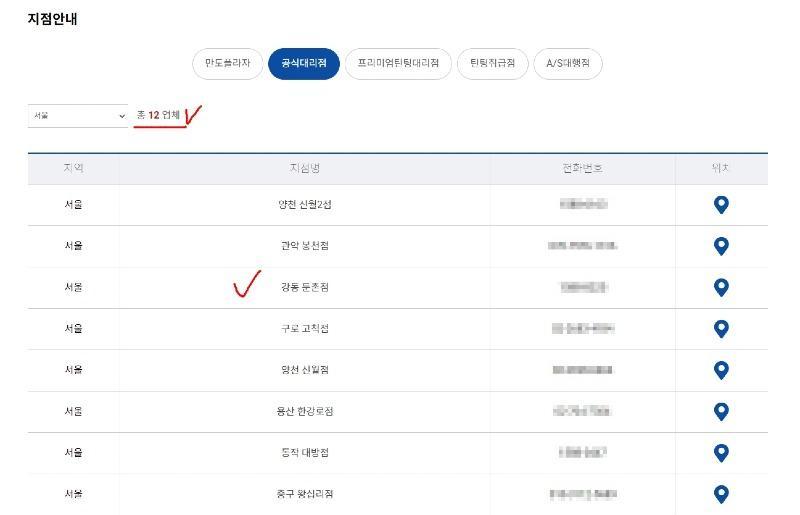Click location pin for 중구 왕십리점
The width and height of the screenshot is (800, 515).
720,494
